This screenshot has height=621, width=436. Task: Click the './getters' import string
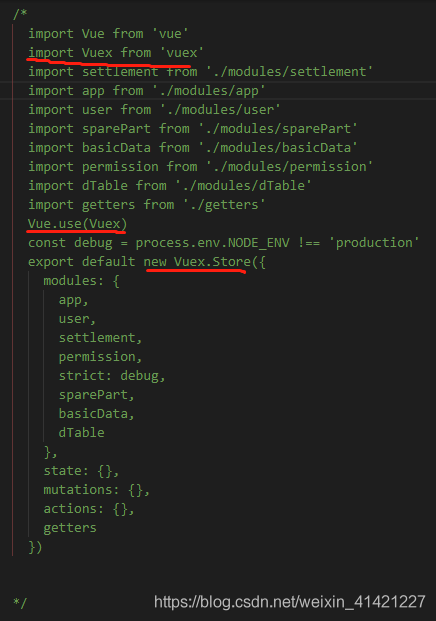click(x=224, y=205)
